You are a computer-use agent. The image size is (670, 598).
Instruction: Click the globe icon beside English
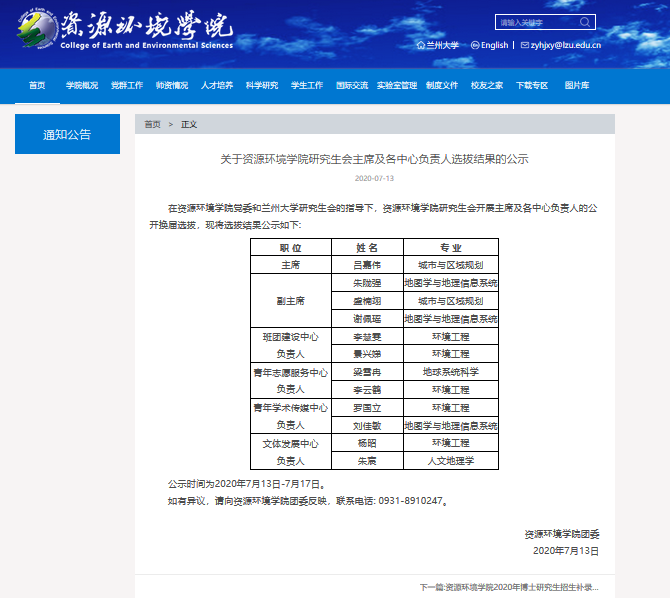[x=475, y=45]
